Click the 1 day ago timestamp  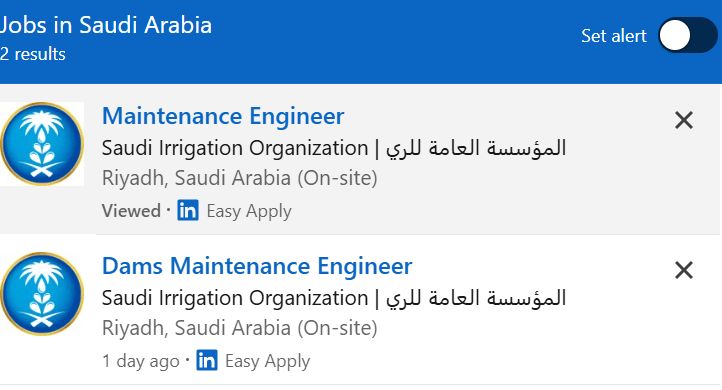pos(141,361)
